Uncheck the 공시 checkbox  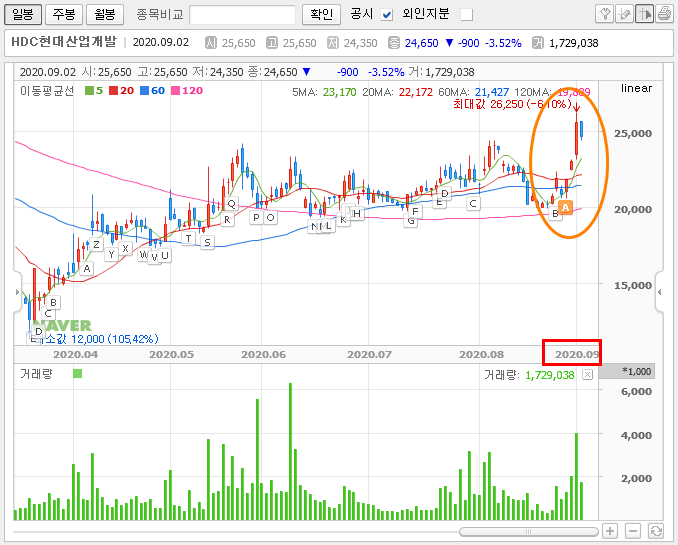pyautogui.click(x=387, y=15)
